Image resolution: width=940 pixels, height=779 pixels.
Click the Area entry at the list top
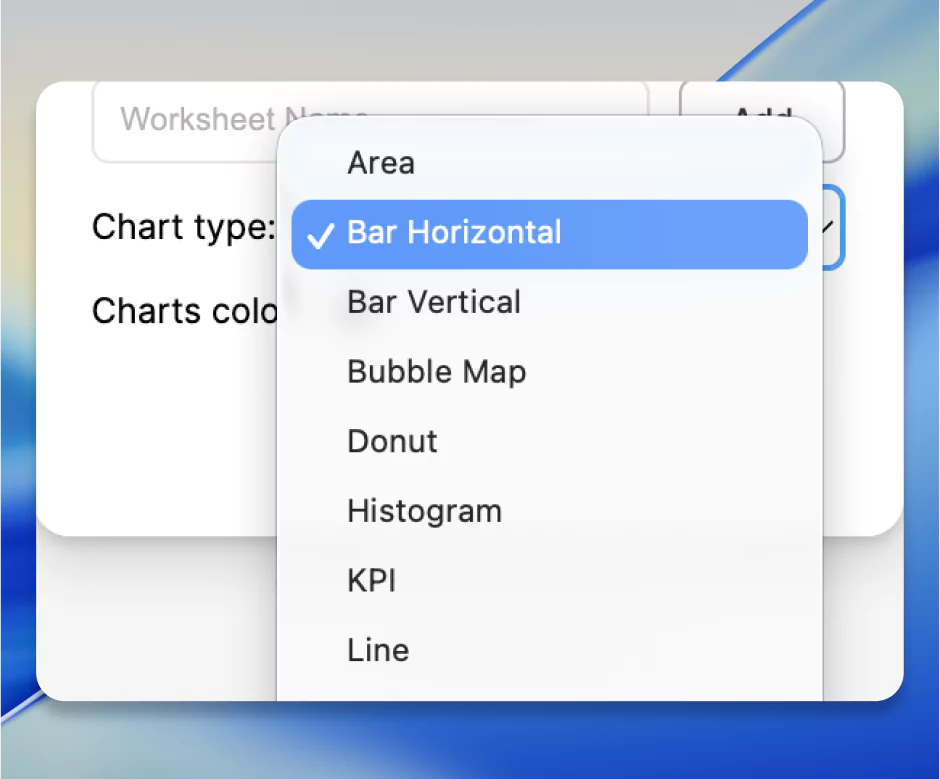click(381, 162)
